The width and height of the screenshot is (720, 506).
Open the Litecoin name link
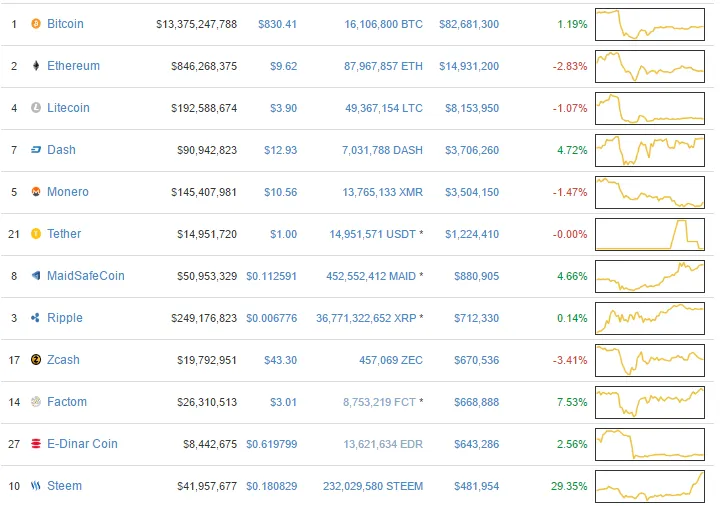coord(68,108)
